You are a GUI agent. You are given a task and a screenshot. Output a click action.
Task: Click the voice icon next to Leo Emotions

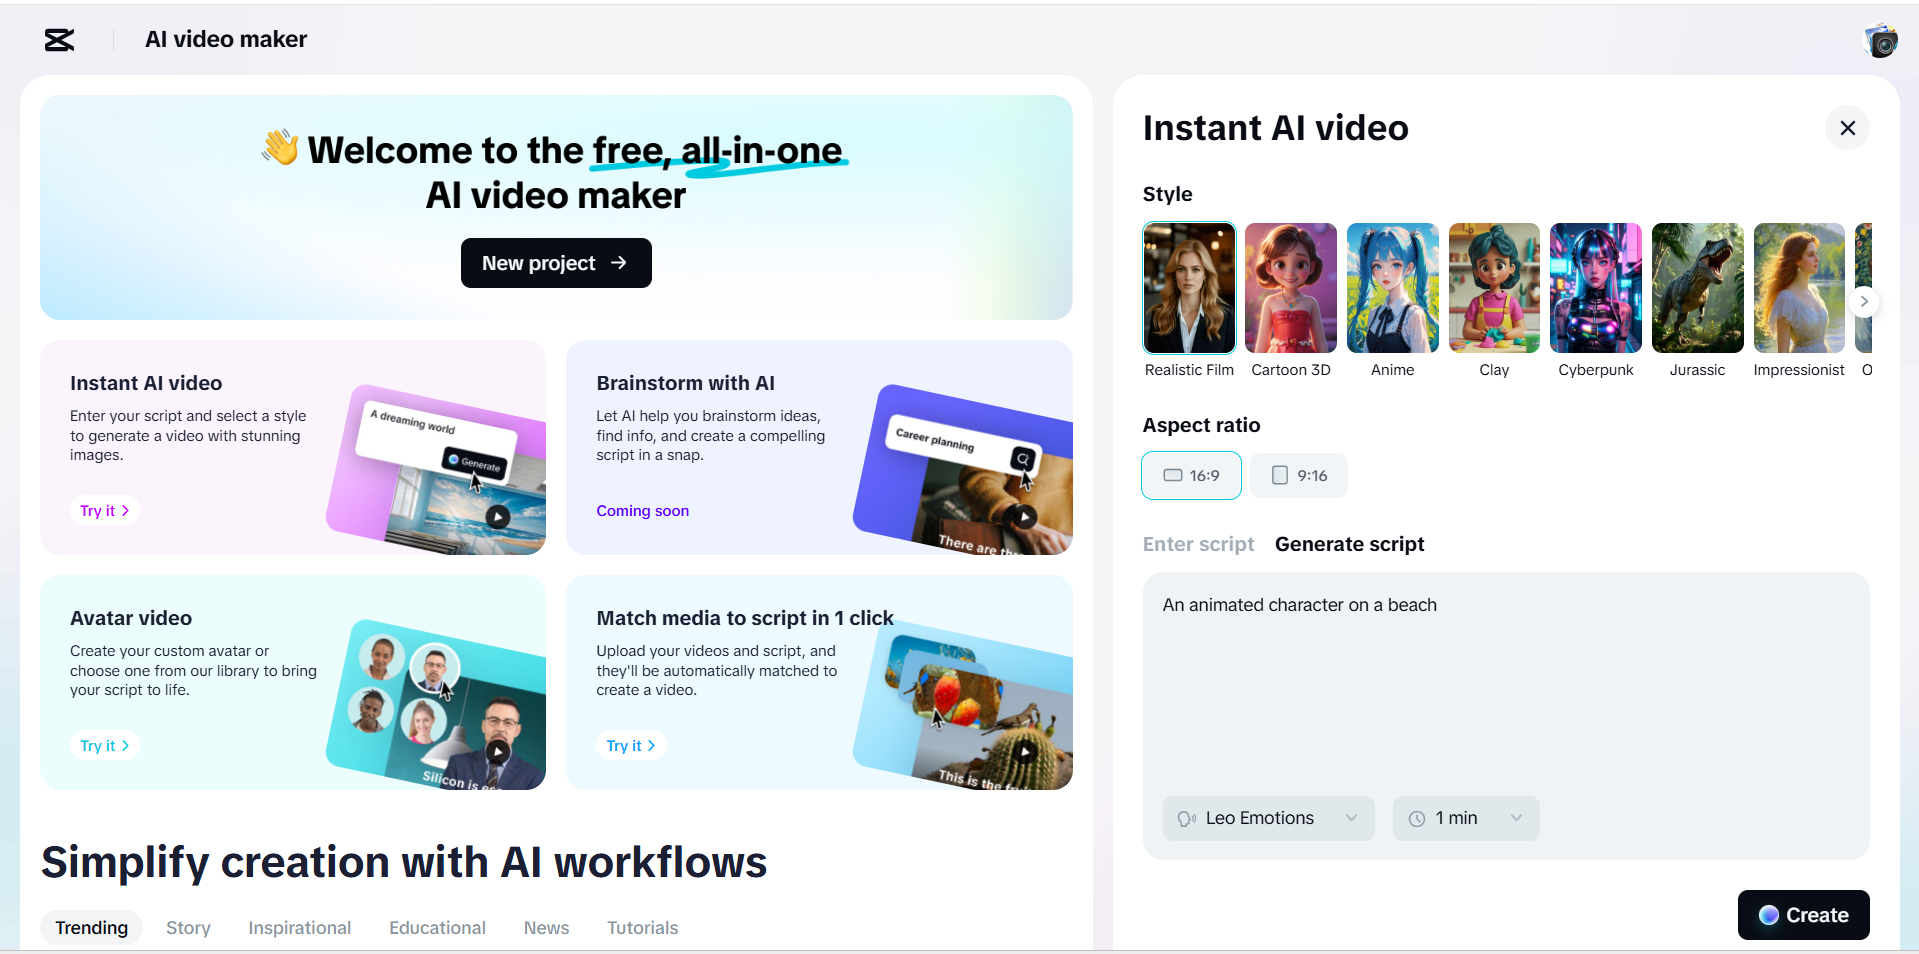click(x=1187, y=818)
